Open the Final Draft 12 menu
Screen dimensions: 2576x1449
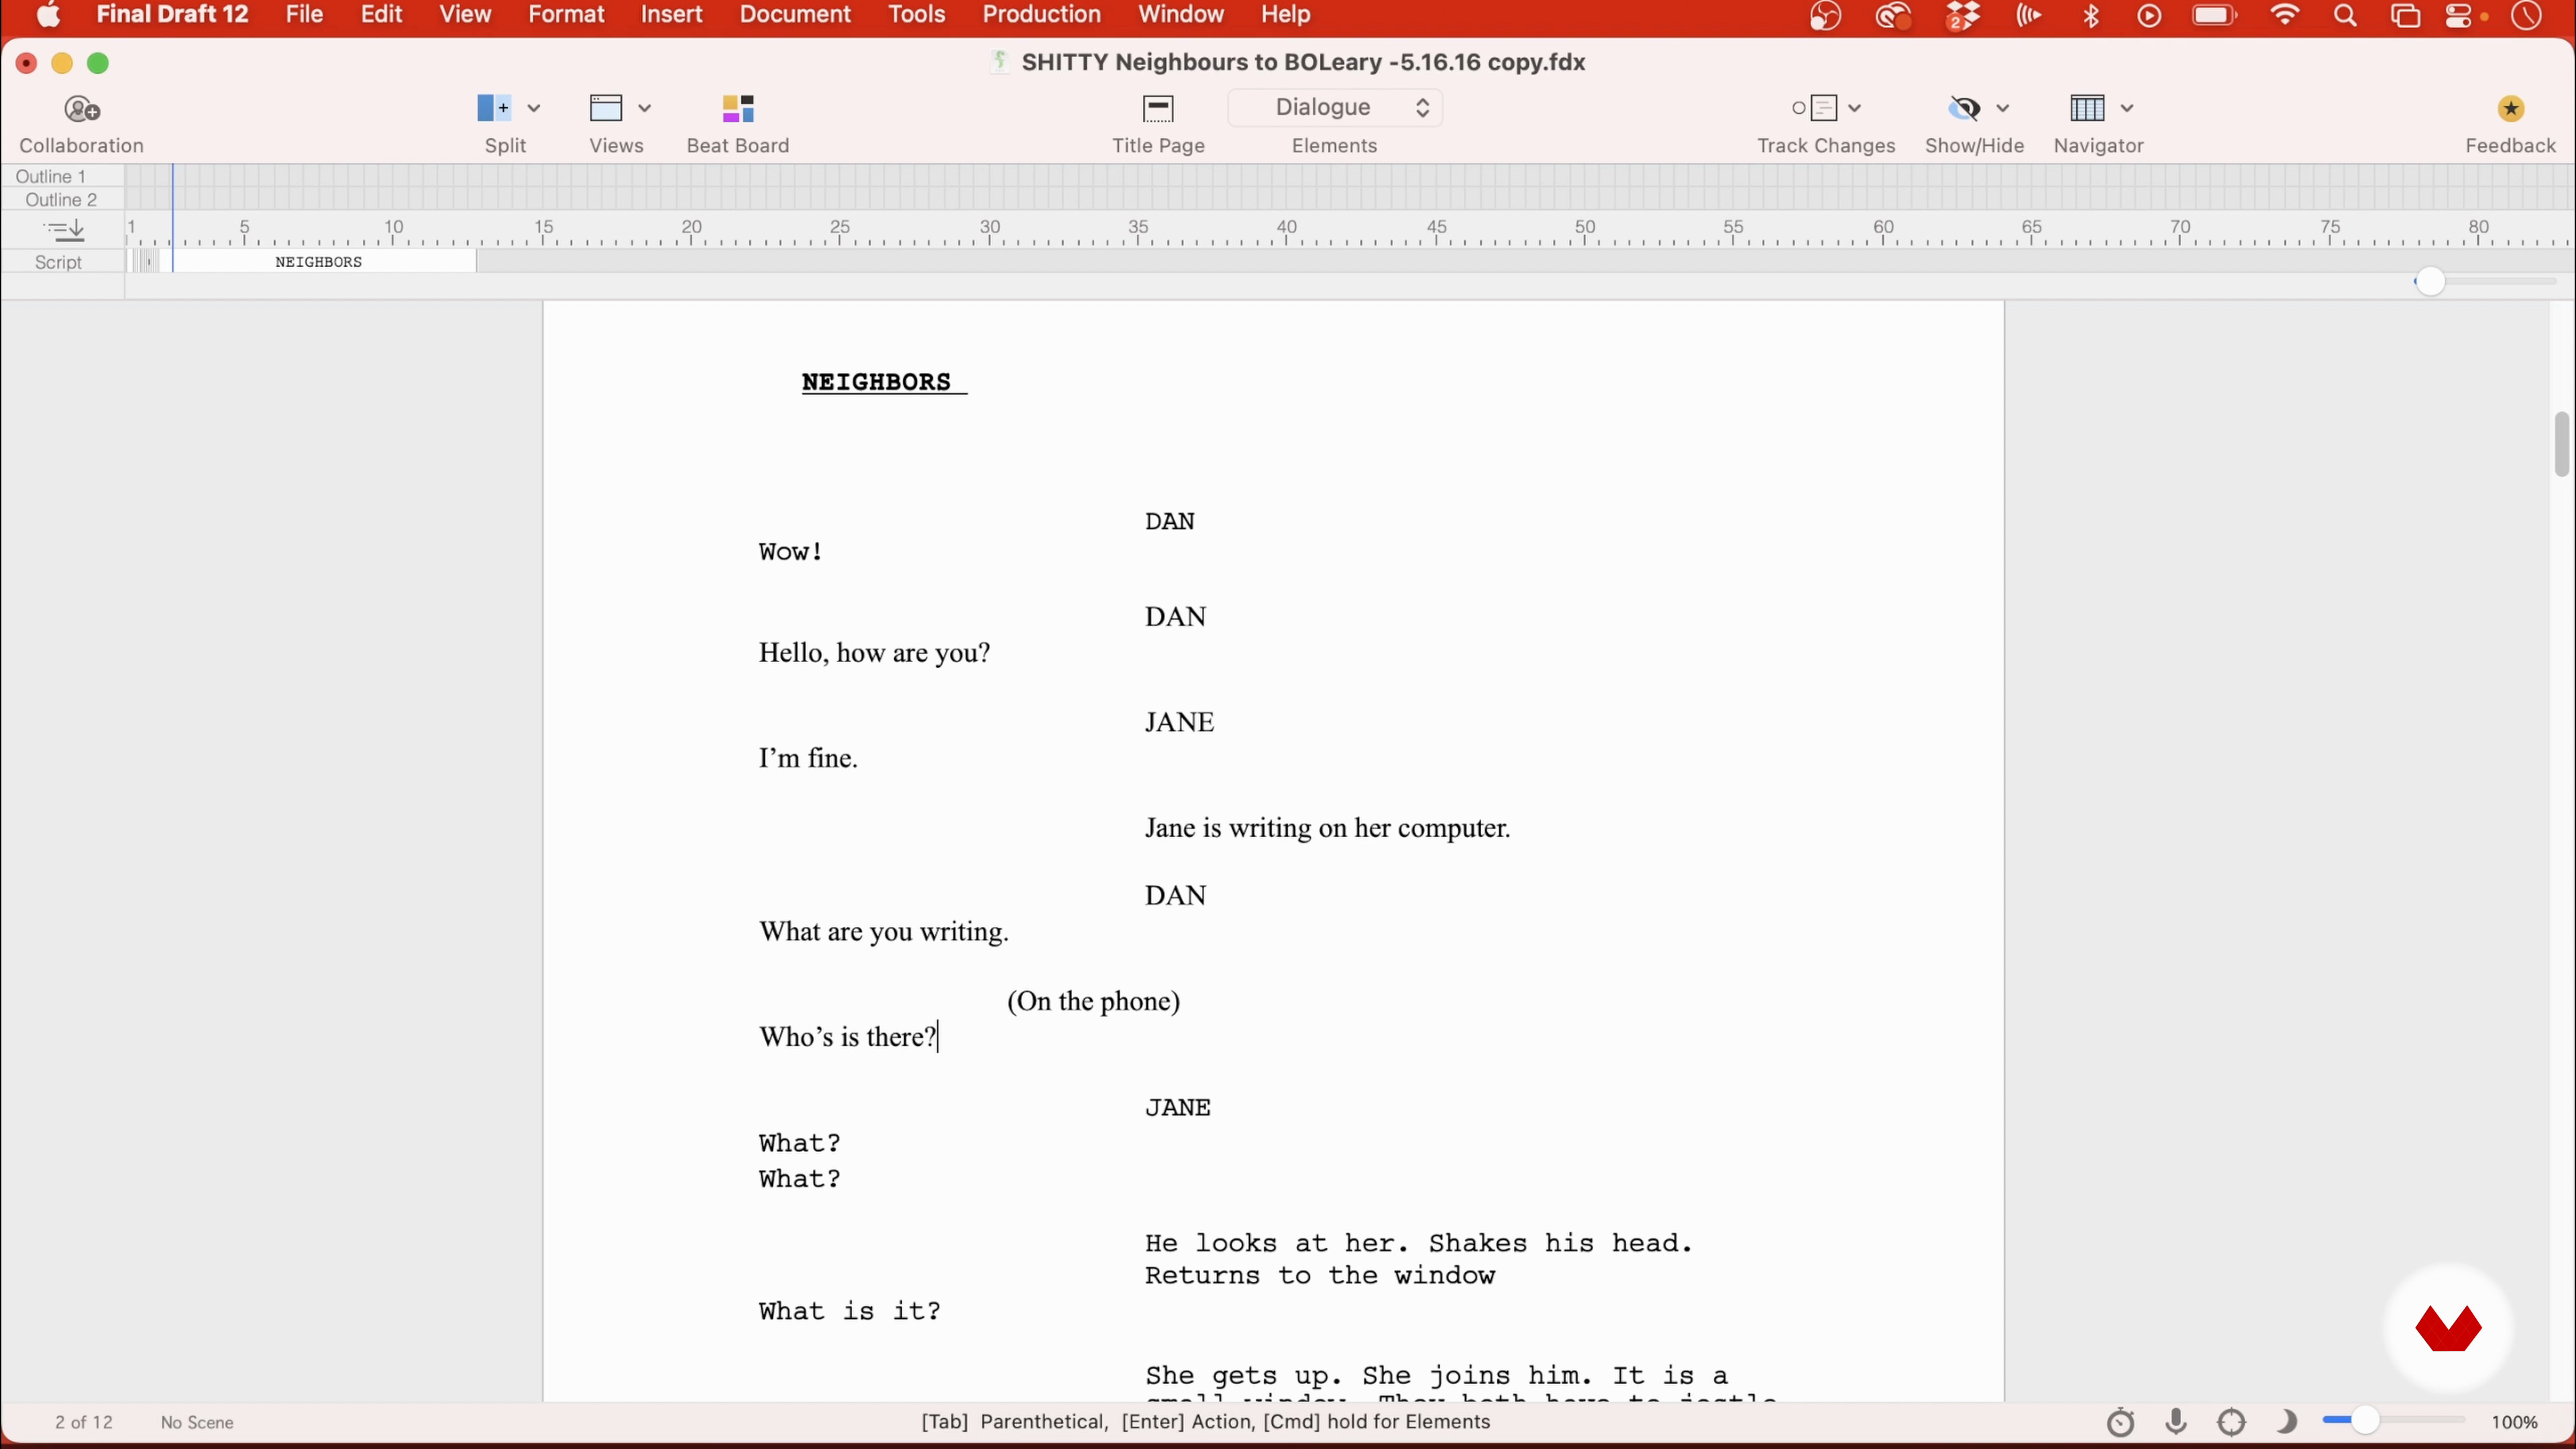[x=172, y=15]
